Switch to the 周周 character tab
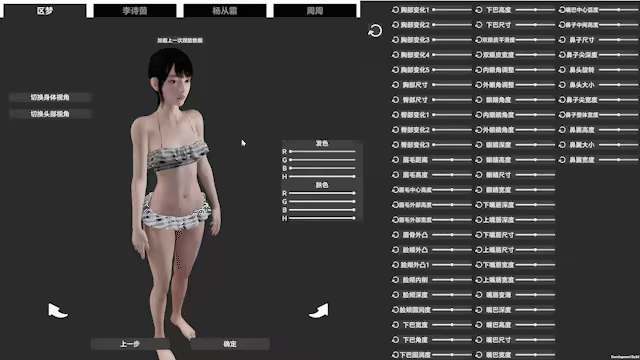This screenshot has width=640, height=360. point(315,11)
